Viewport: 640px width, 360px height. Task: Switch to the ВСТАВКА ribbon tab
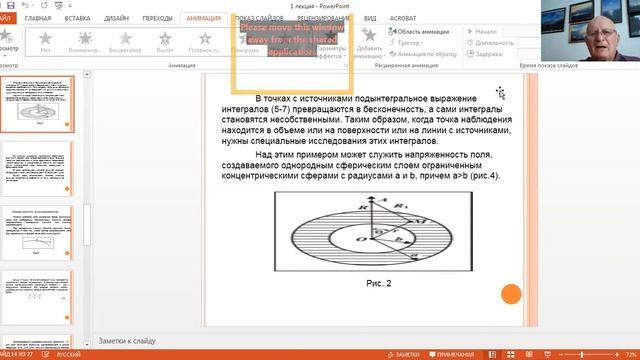tap(77, 18)
